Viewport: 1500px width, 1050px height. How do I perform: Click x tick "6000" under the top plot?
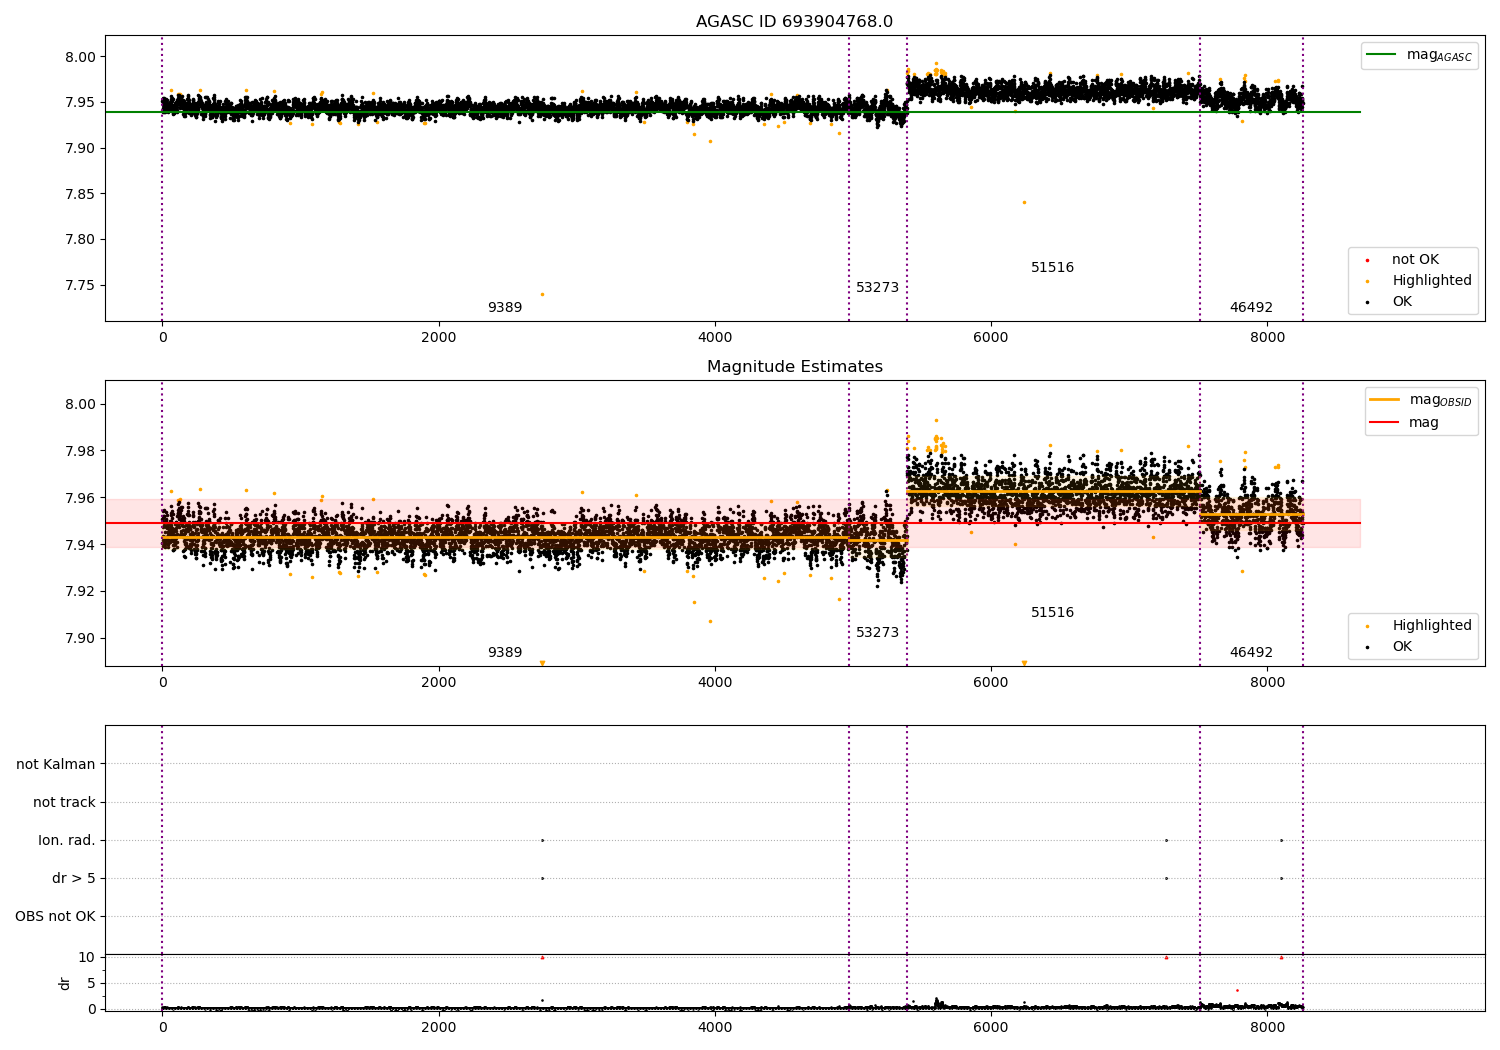pyautogui.click(x=991, y=338)
